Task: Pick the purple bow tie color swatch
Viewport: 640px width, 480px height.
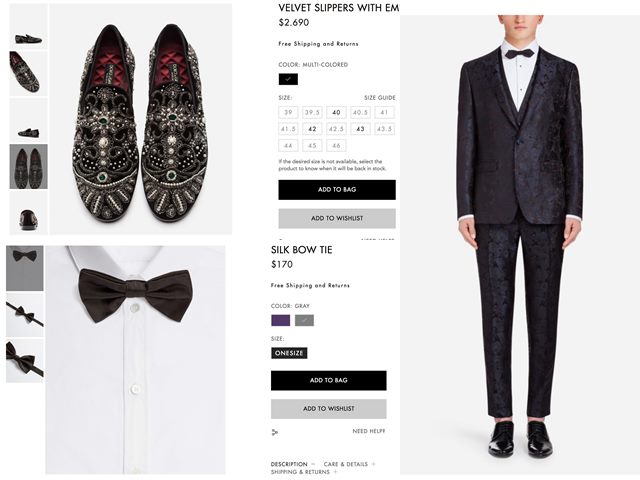Action: [281, 320]
